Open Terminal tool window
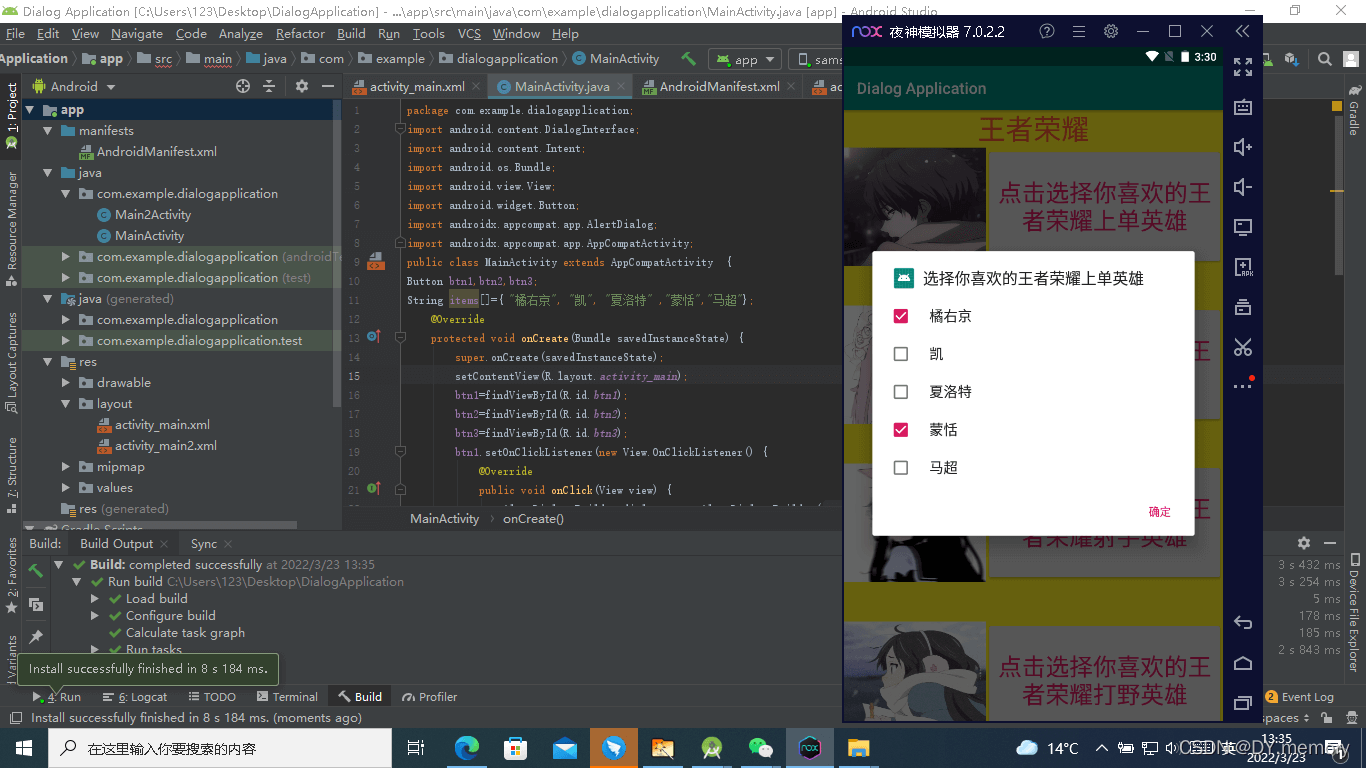Viewport: 1366px width, 768px height. coord(288,697)
